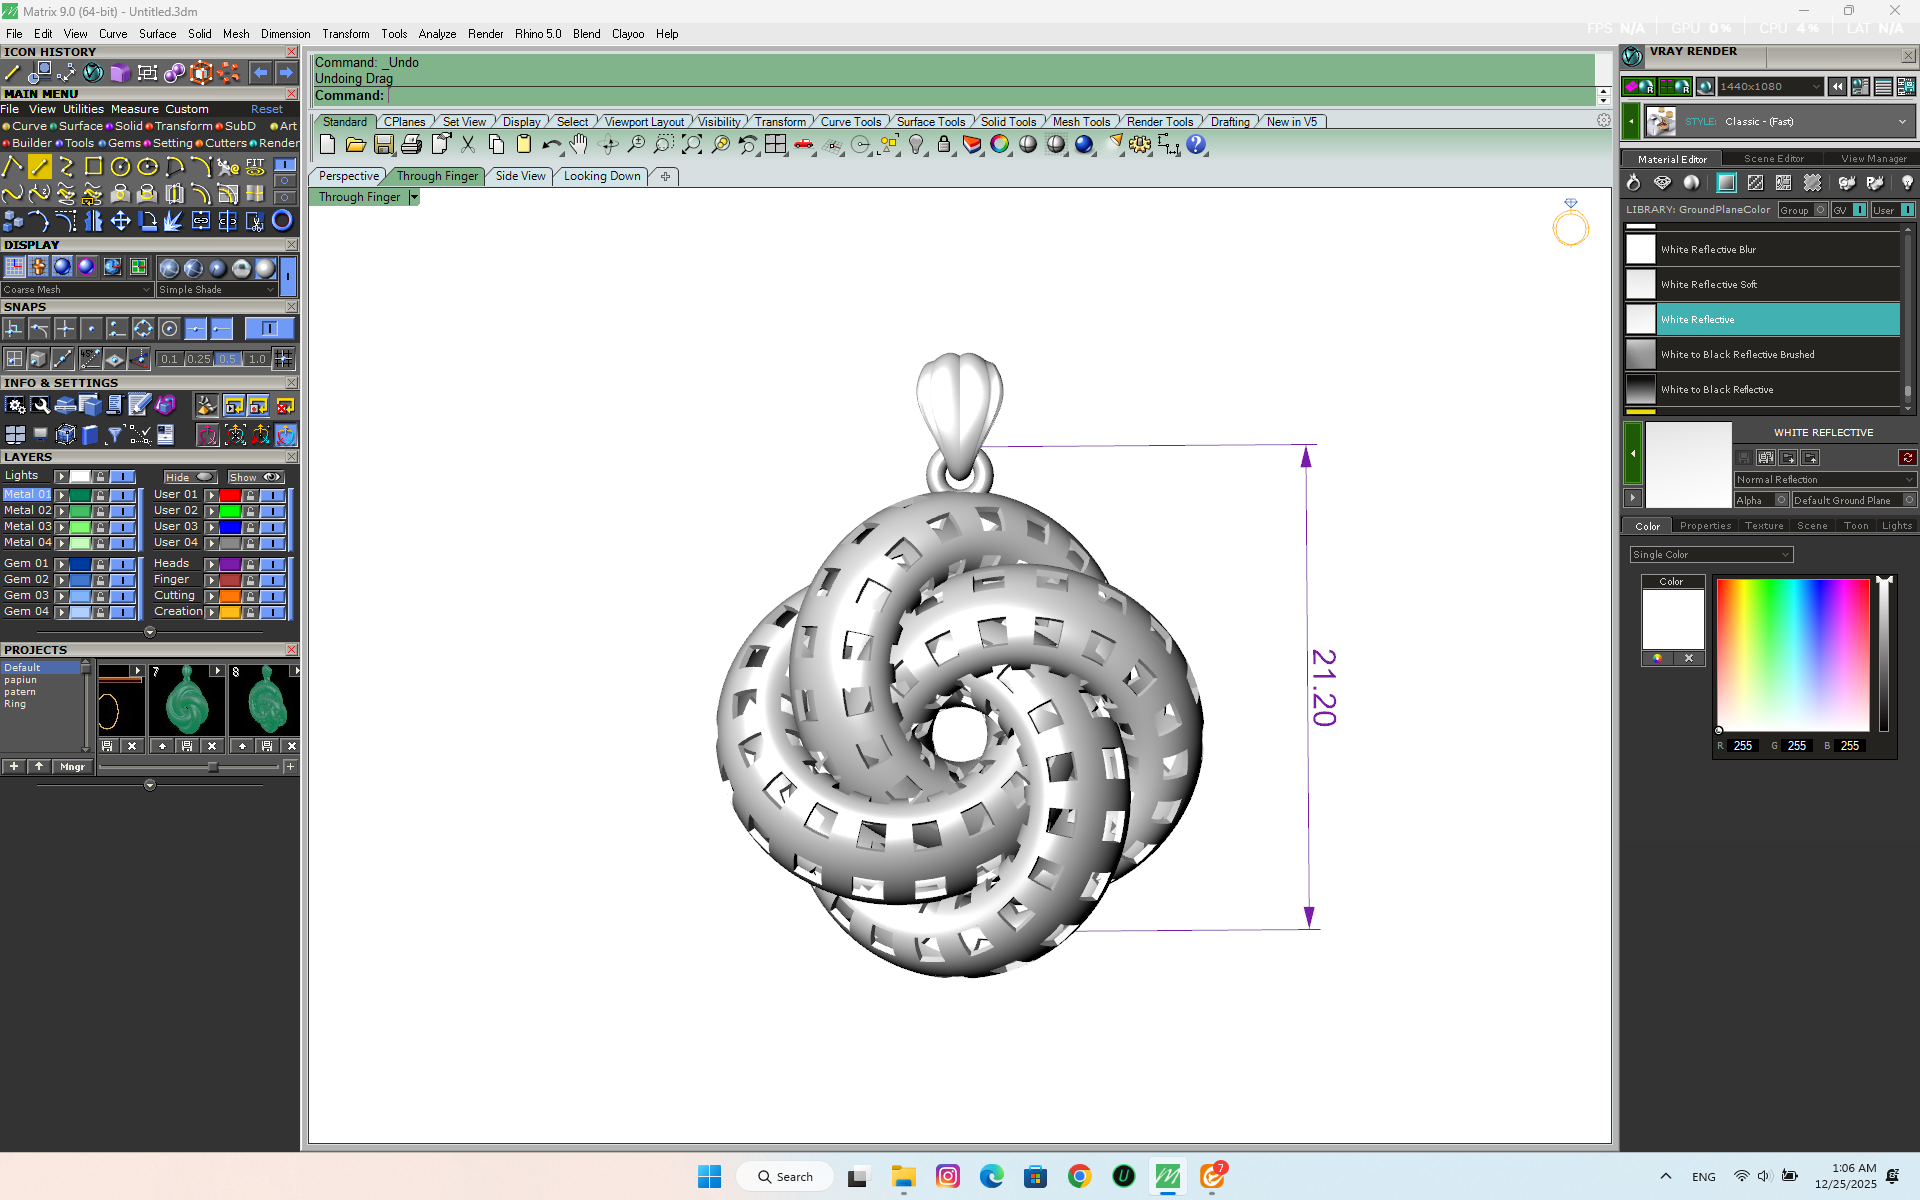
Task: Toggle the lock on Metal 02 layer
Action: click(100, 511)
